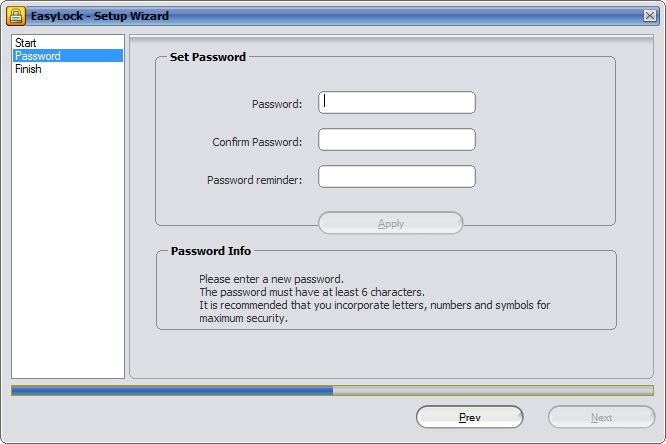The width and height of the screenshot is (666, 444).
Task: Click into the Password input field
Action: coord(397,103)
